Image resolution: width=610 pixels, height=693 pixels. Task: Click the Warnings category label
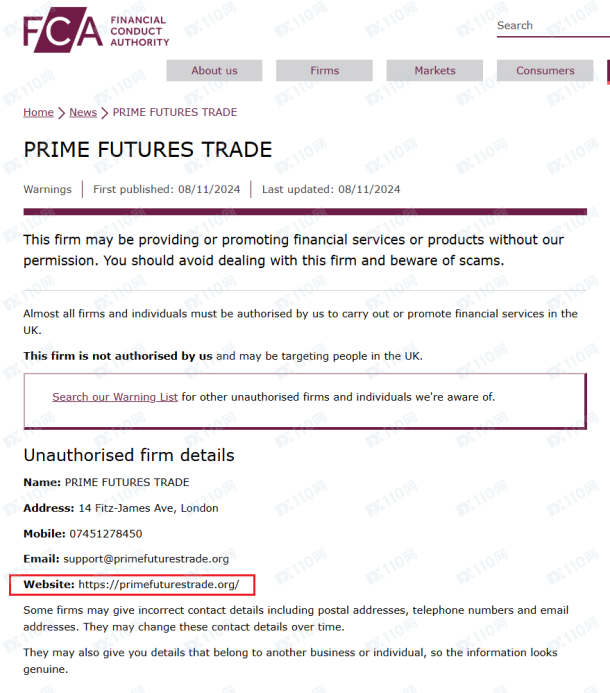[48, 189]
